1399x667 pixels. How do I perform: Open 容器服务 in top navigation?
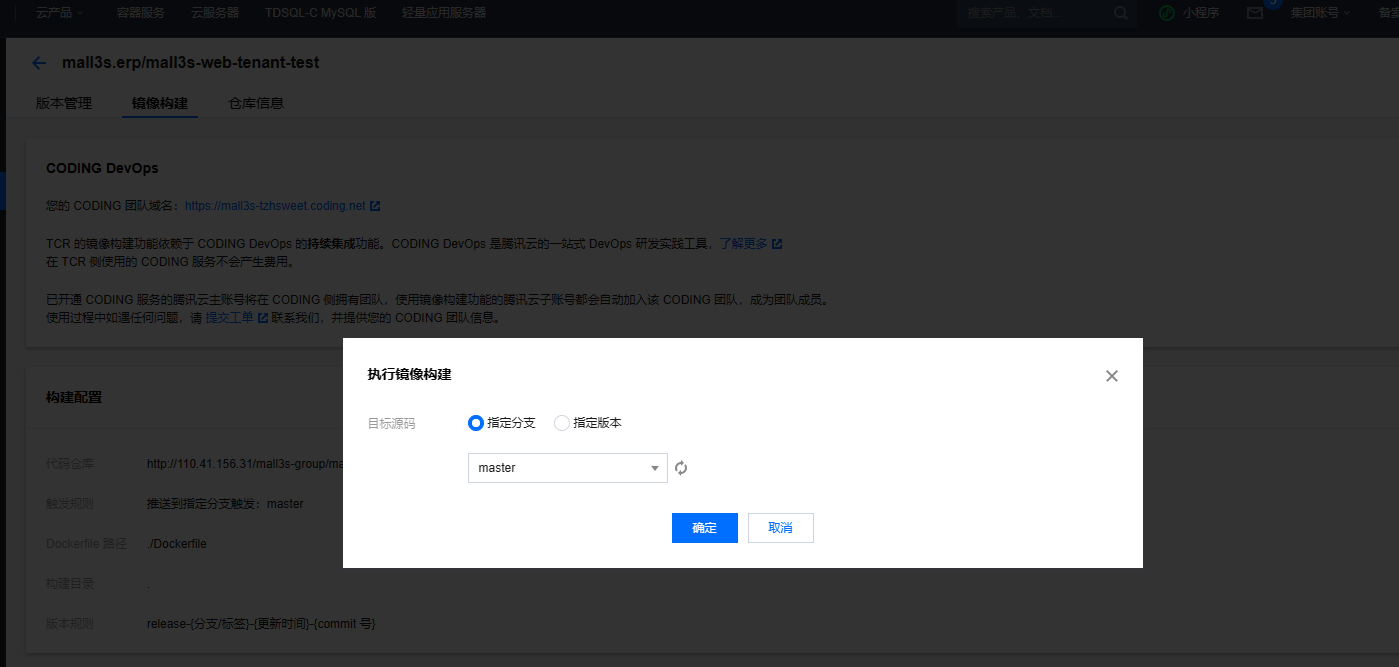[141, 13]
